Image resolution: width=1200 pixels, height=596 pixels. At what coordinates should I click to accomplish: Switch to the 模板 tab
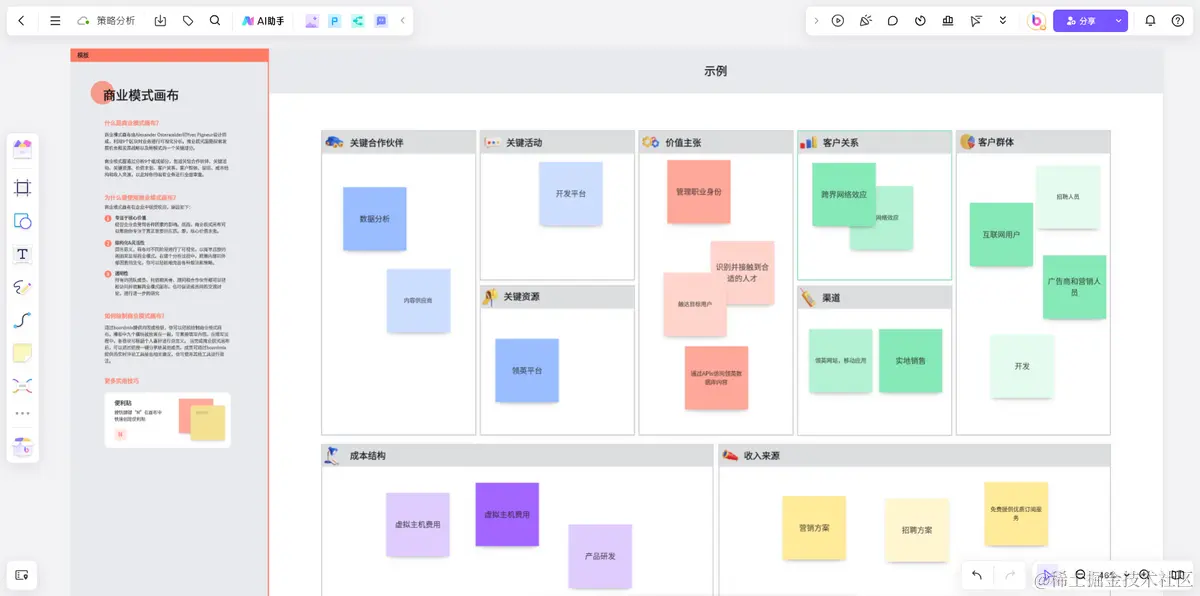coord(82,55)
